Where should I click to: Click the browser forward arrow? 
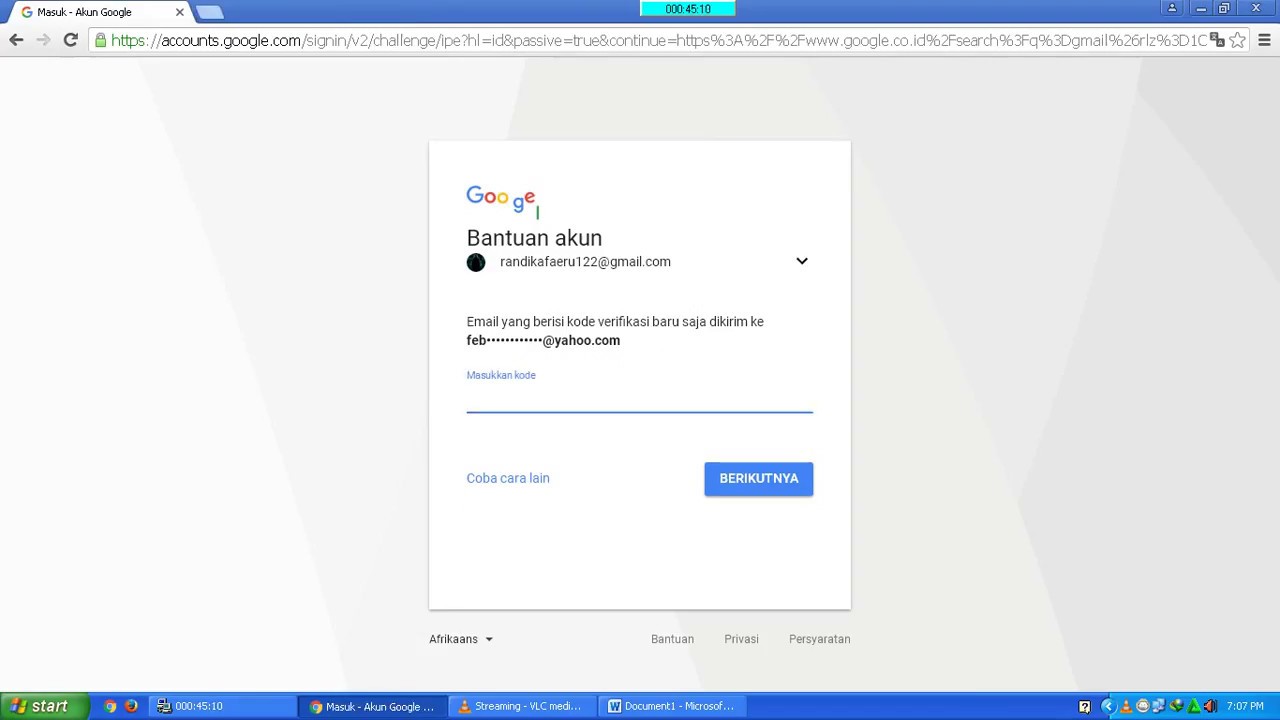[x=43, y=40]
